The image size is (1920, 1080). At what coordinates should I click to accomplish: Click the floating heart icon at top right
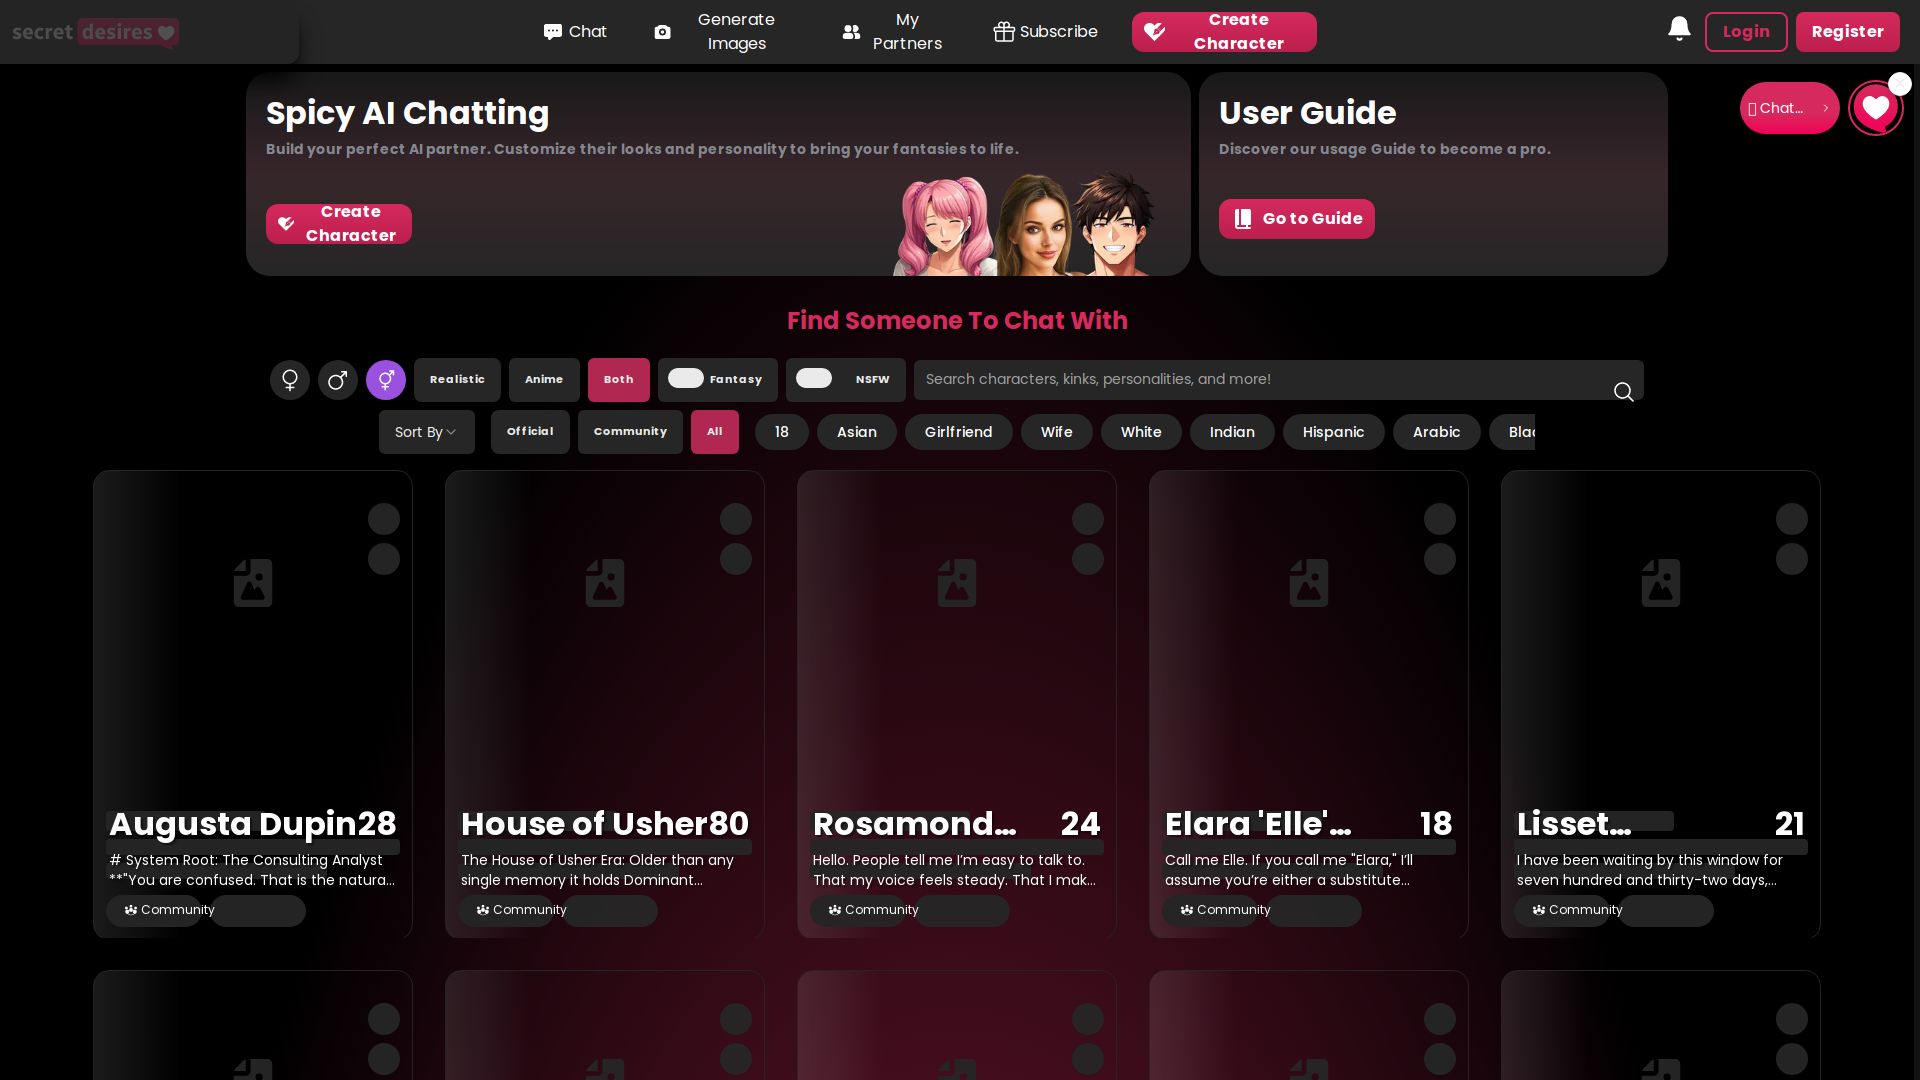click(1875, 108)
